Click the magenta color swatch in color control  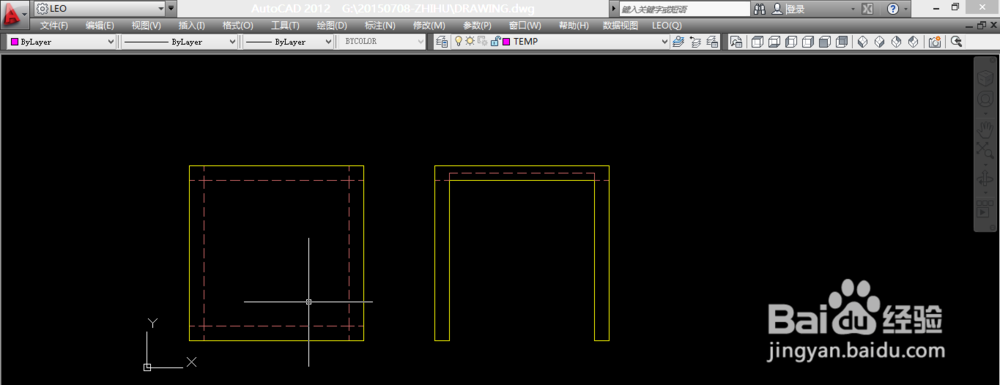pos(14,41)
